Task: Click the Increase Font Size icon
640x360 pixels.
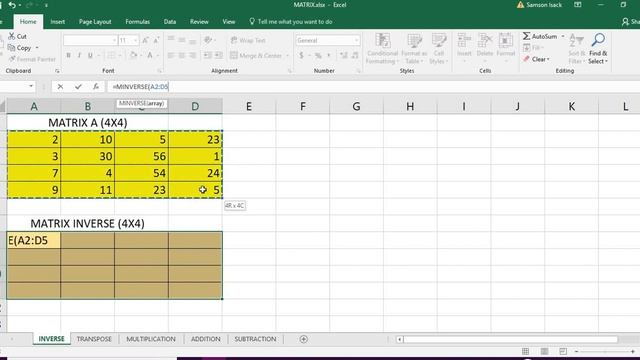Action: coord(145,40)
